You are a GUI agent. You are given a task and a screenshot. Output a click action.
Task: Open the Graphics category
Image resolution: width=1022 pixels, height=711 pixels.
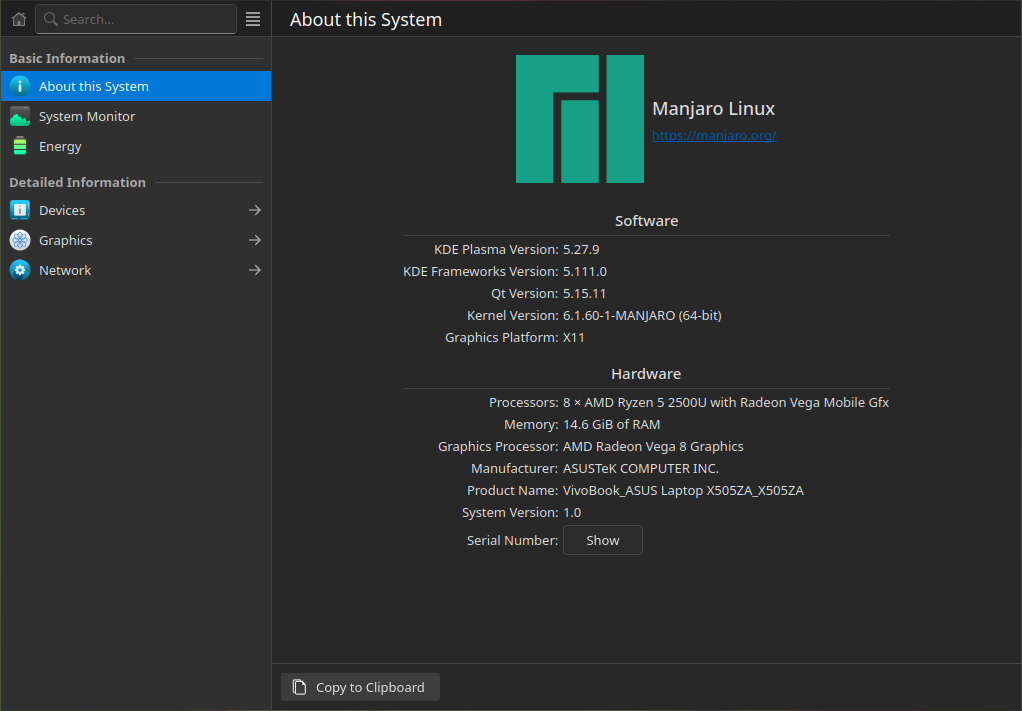pyautogui.click(x=136, y=240)
